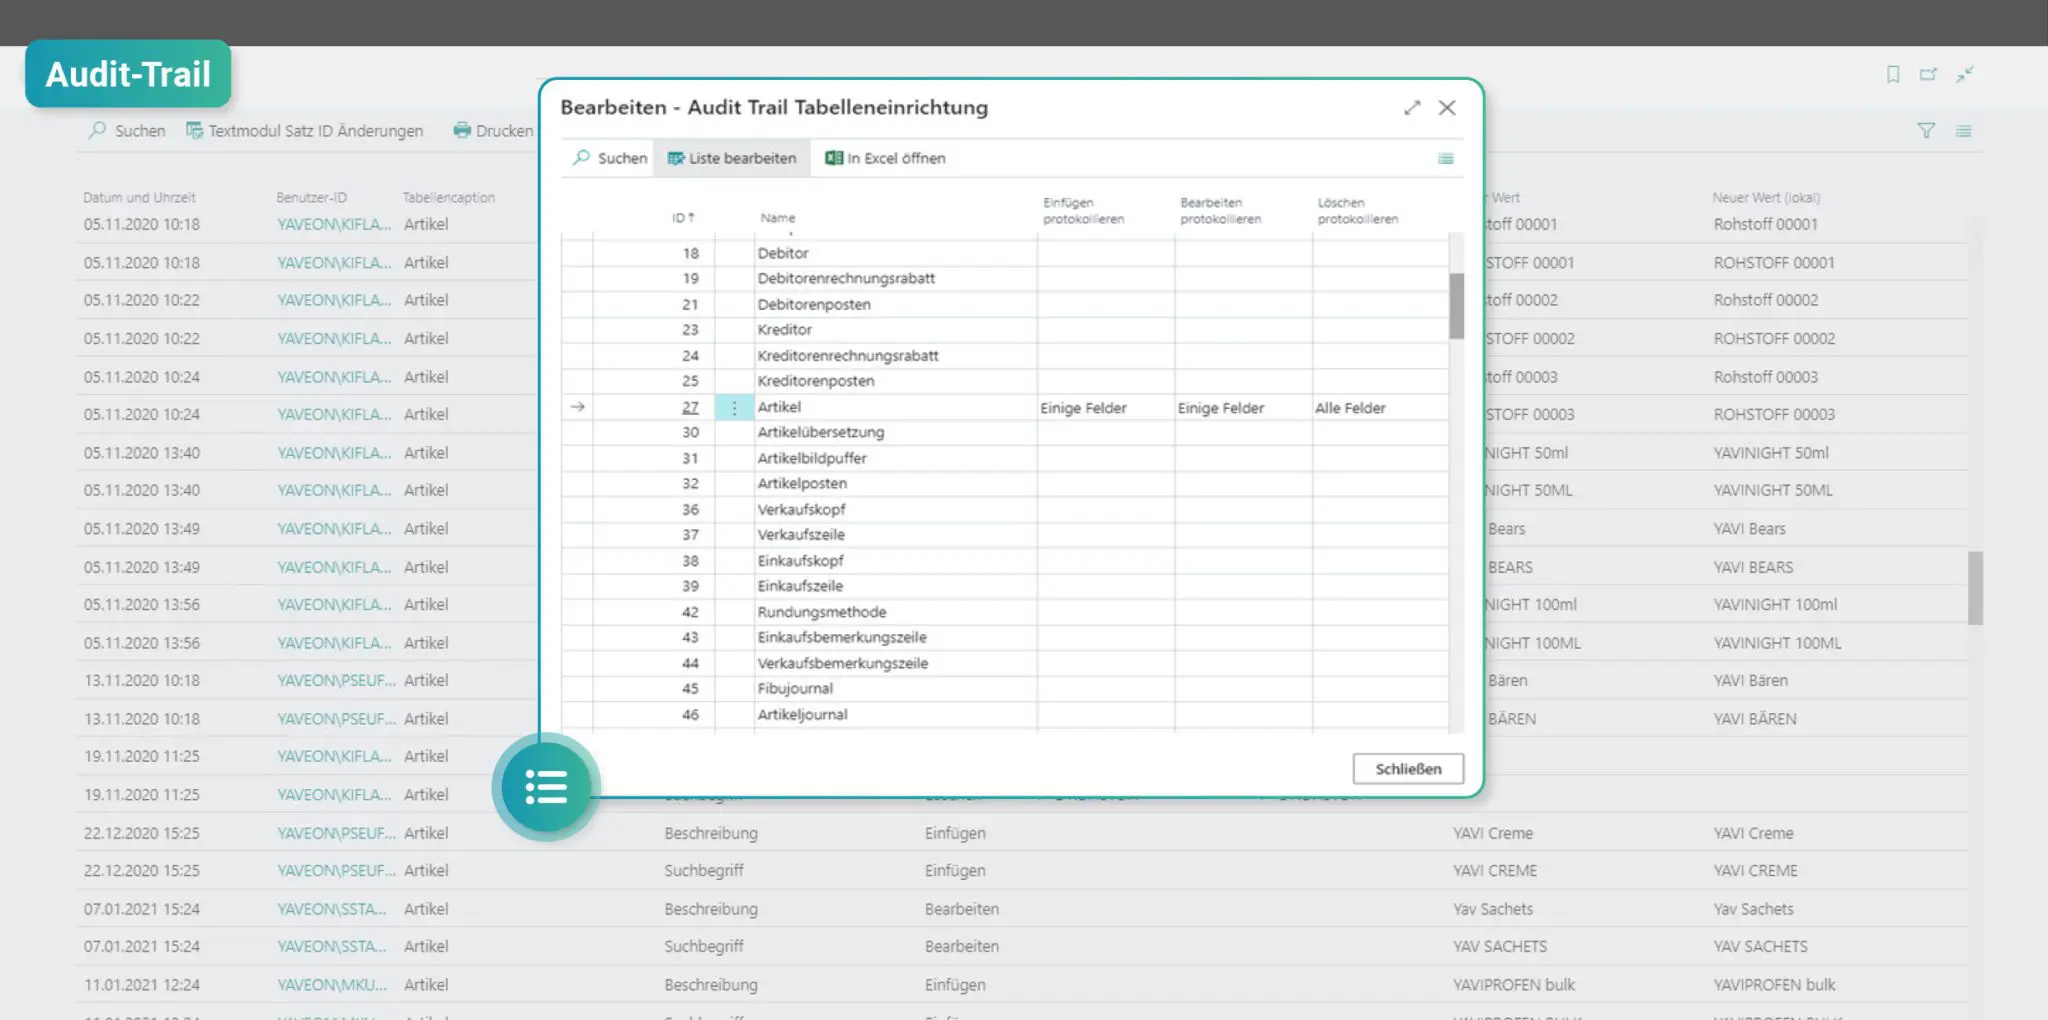This screenshot has width=2048, height=1020.
Task: Click the filter funnel icon in background page
Action: pyautogui.click(x=1926, y=131)
